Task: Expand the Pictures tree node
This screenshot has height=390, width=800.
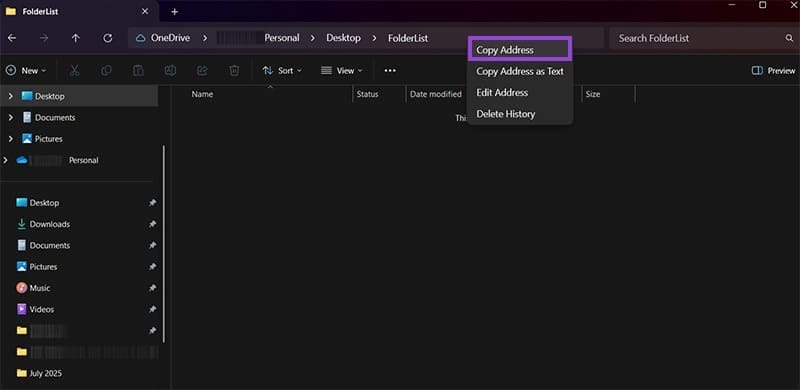Action: [x=11, y=139]
